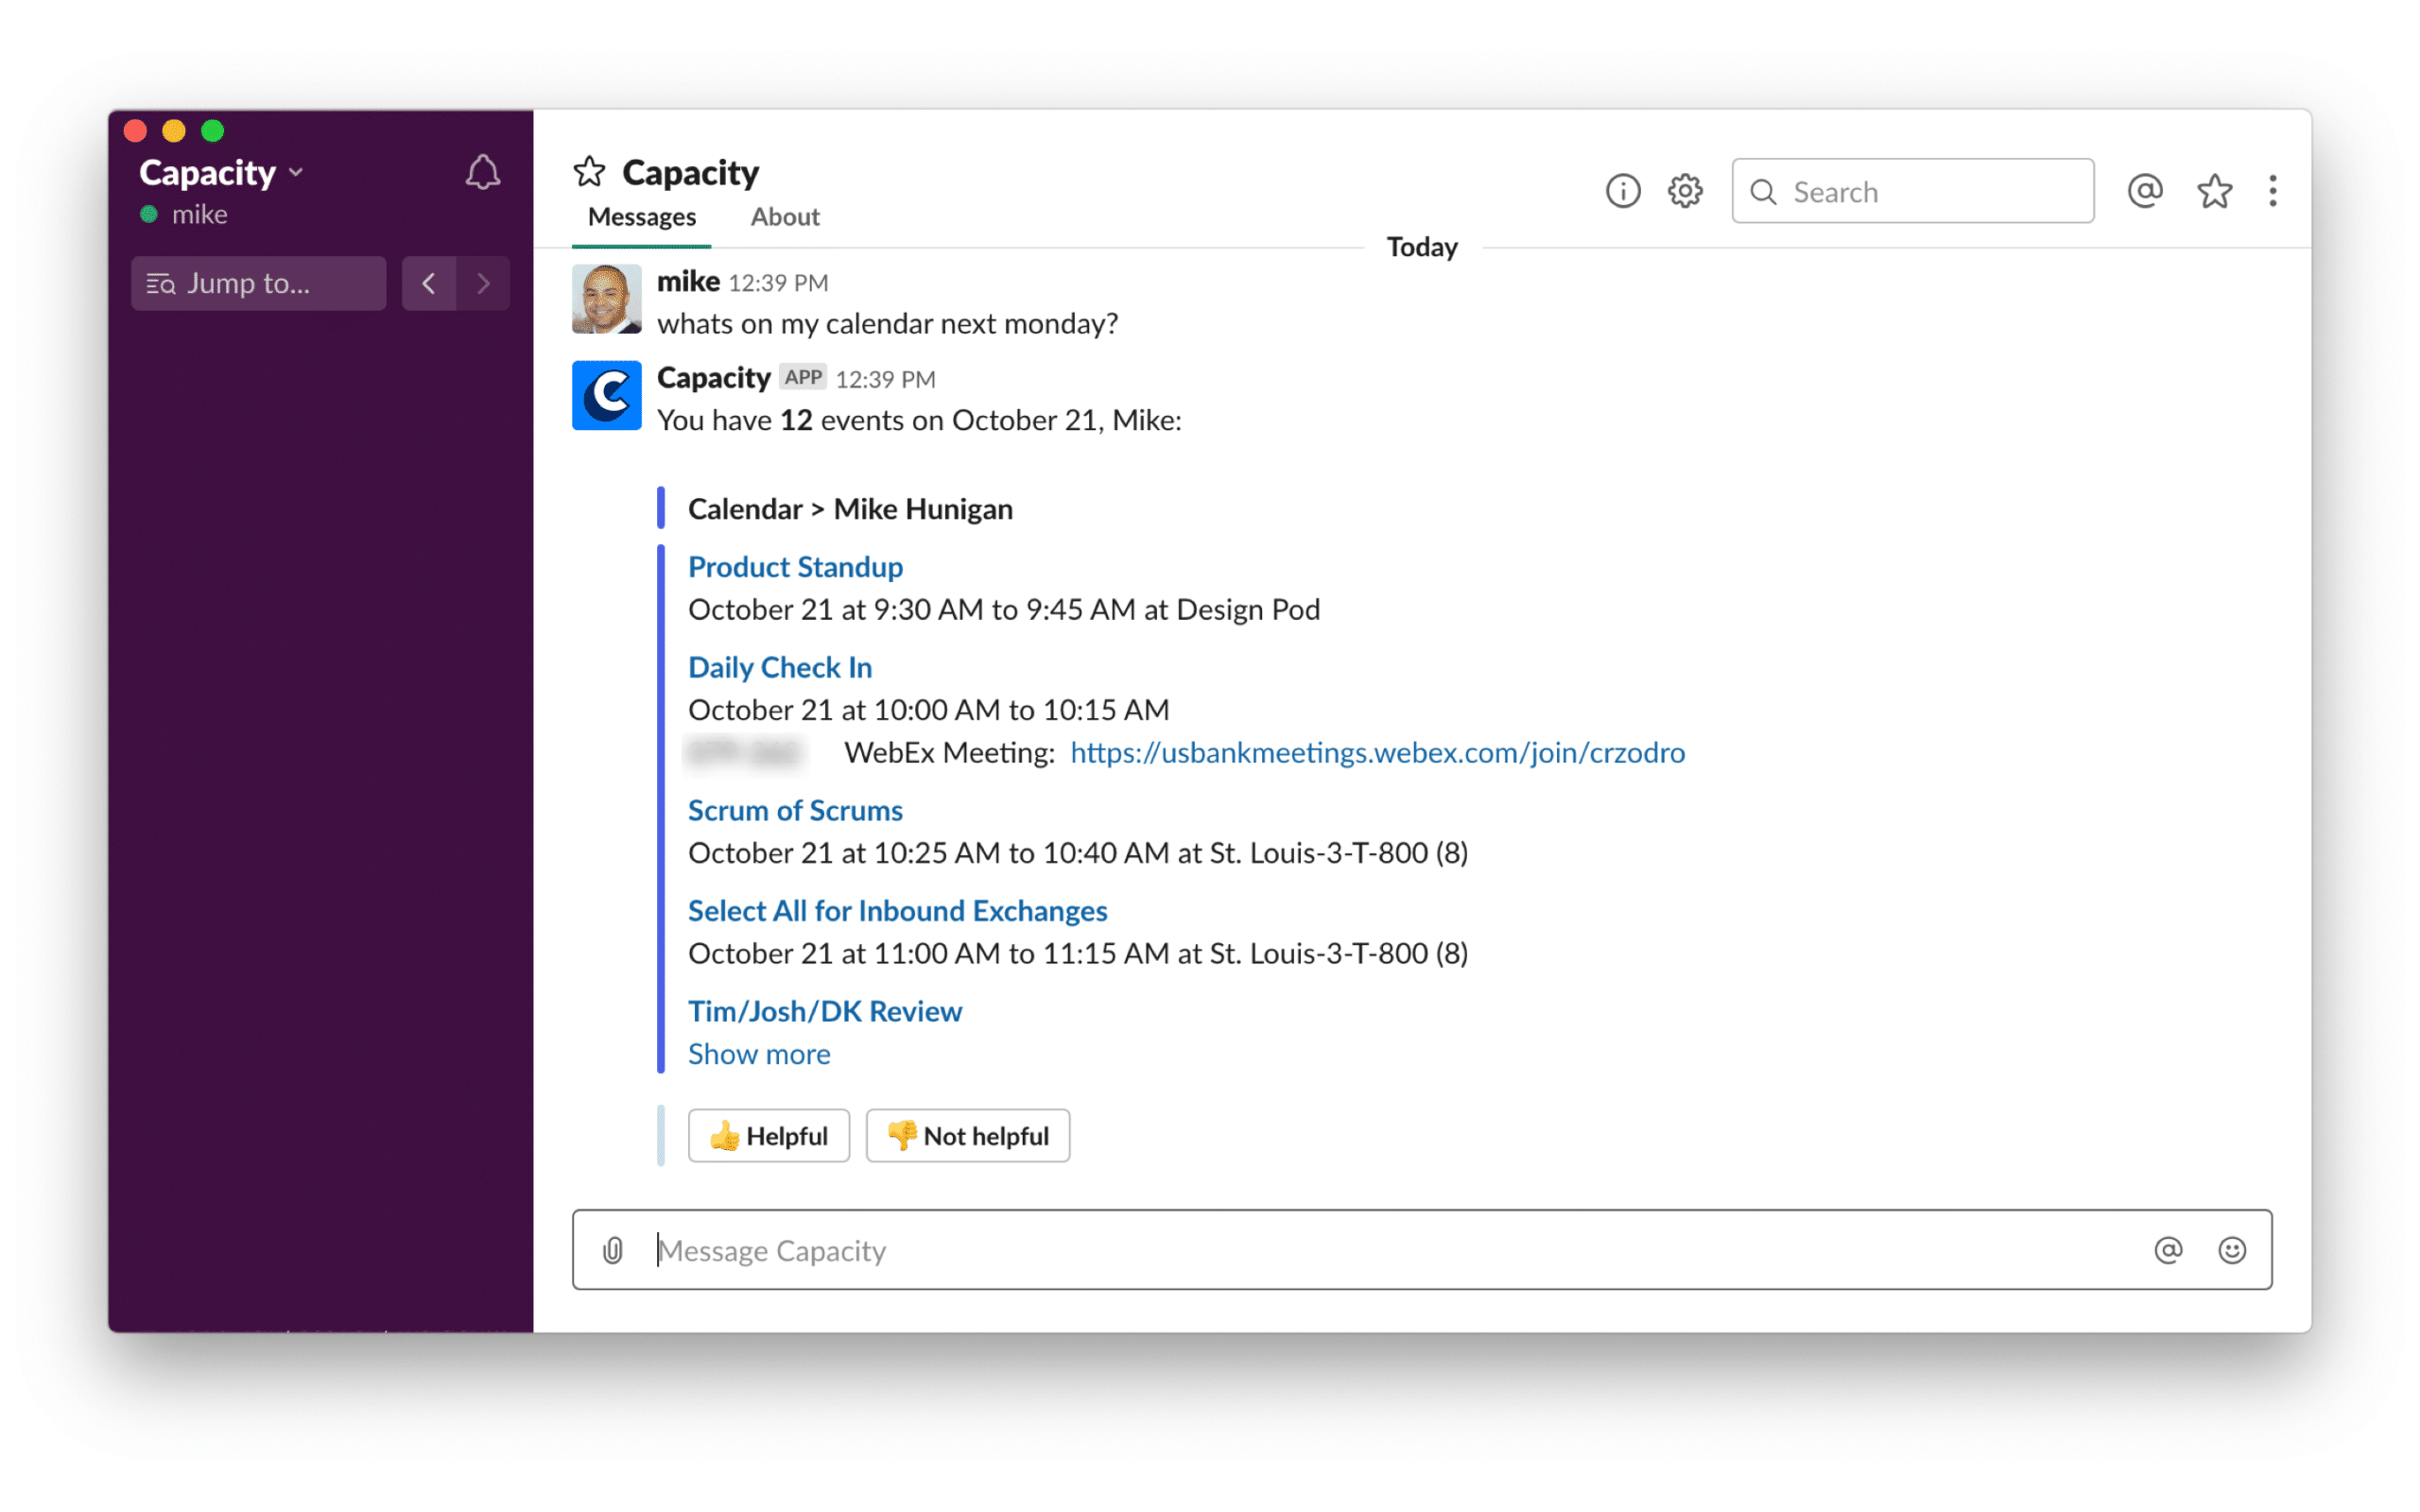The width and height of the screenshot is (2420, 1512).
Task: Click mike's profile photo
Action: coord(606,298)
